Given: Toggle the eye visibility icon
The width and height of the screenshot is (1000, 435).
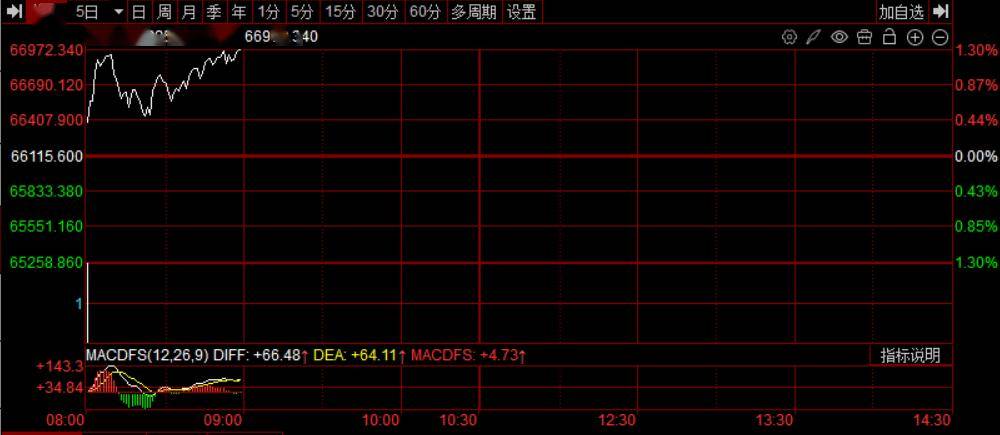Looking at the screenshot, I should [x=839, y=37].
